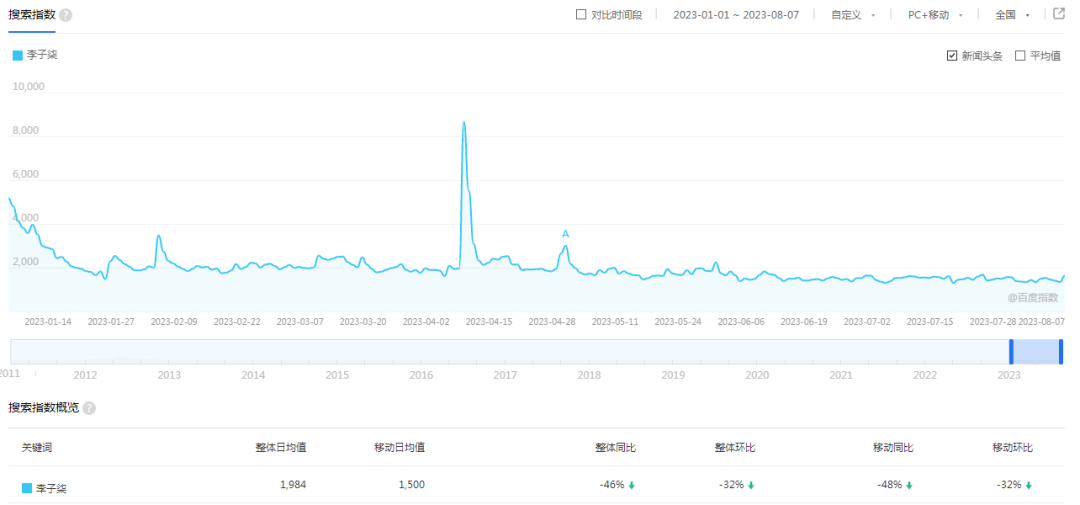This screenshot has height=505, width=1080.
Task: Enable the 对比时间段 checkbox
Action: [581, 15]
